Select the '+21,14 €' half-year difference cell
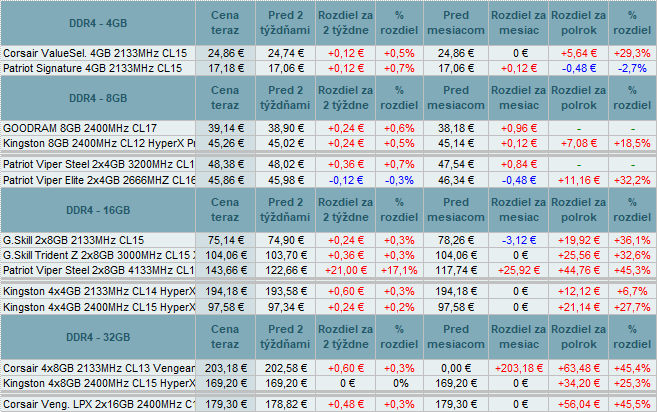This screenshot has height=412, width=657. point(578,307)
